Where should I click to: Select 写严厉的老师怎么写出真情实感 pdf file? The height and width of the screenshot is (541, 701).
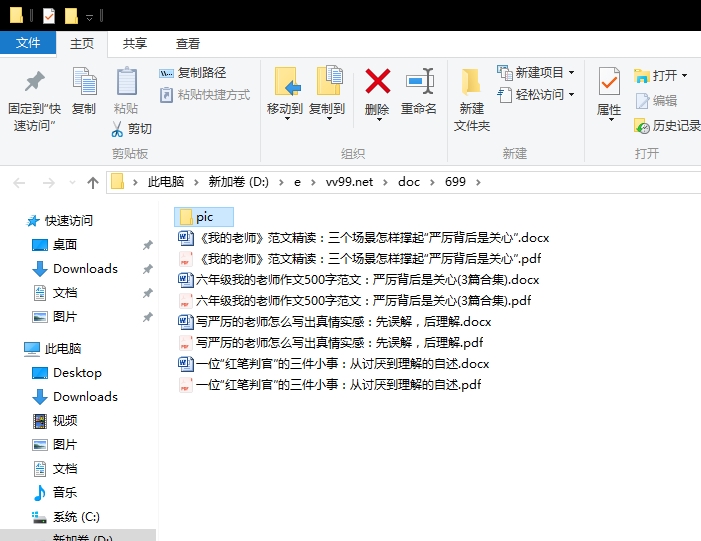(331, 343)
